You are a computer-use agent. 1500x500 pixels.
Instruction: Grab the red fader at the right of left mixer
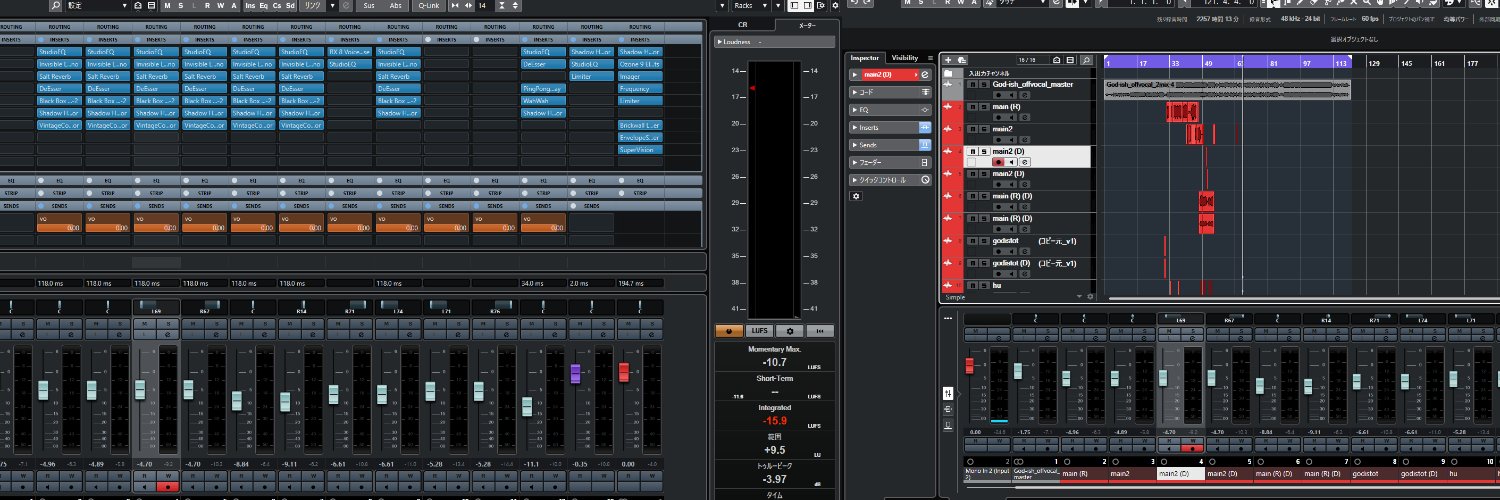(624, 372)
